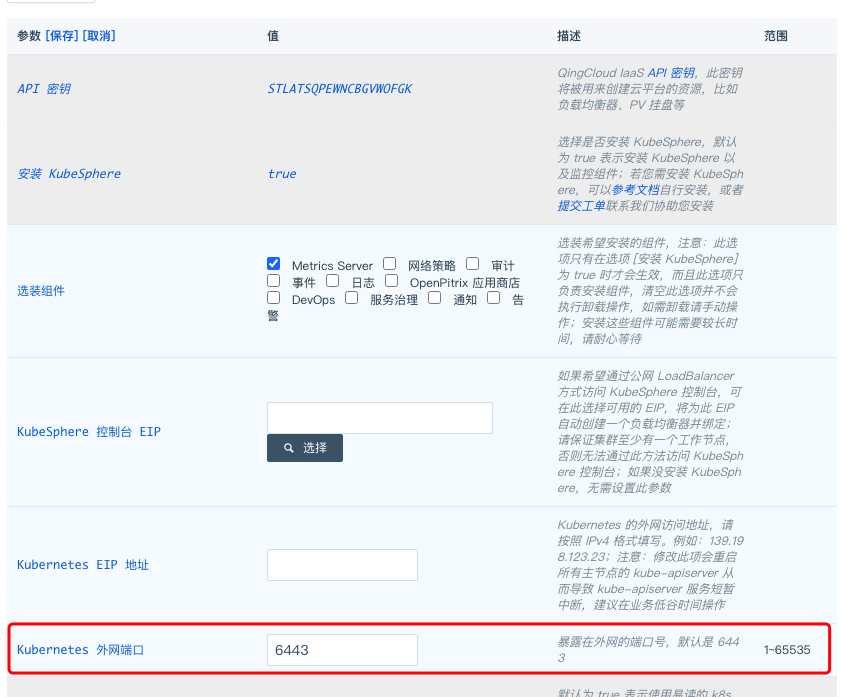This screenshot has height=697, width=843.
Task: Enable the 服务治理 checkbox
Action: pos(352,298)
